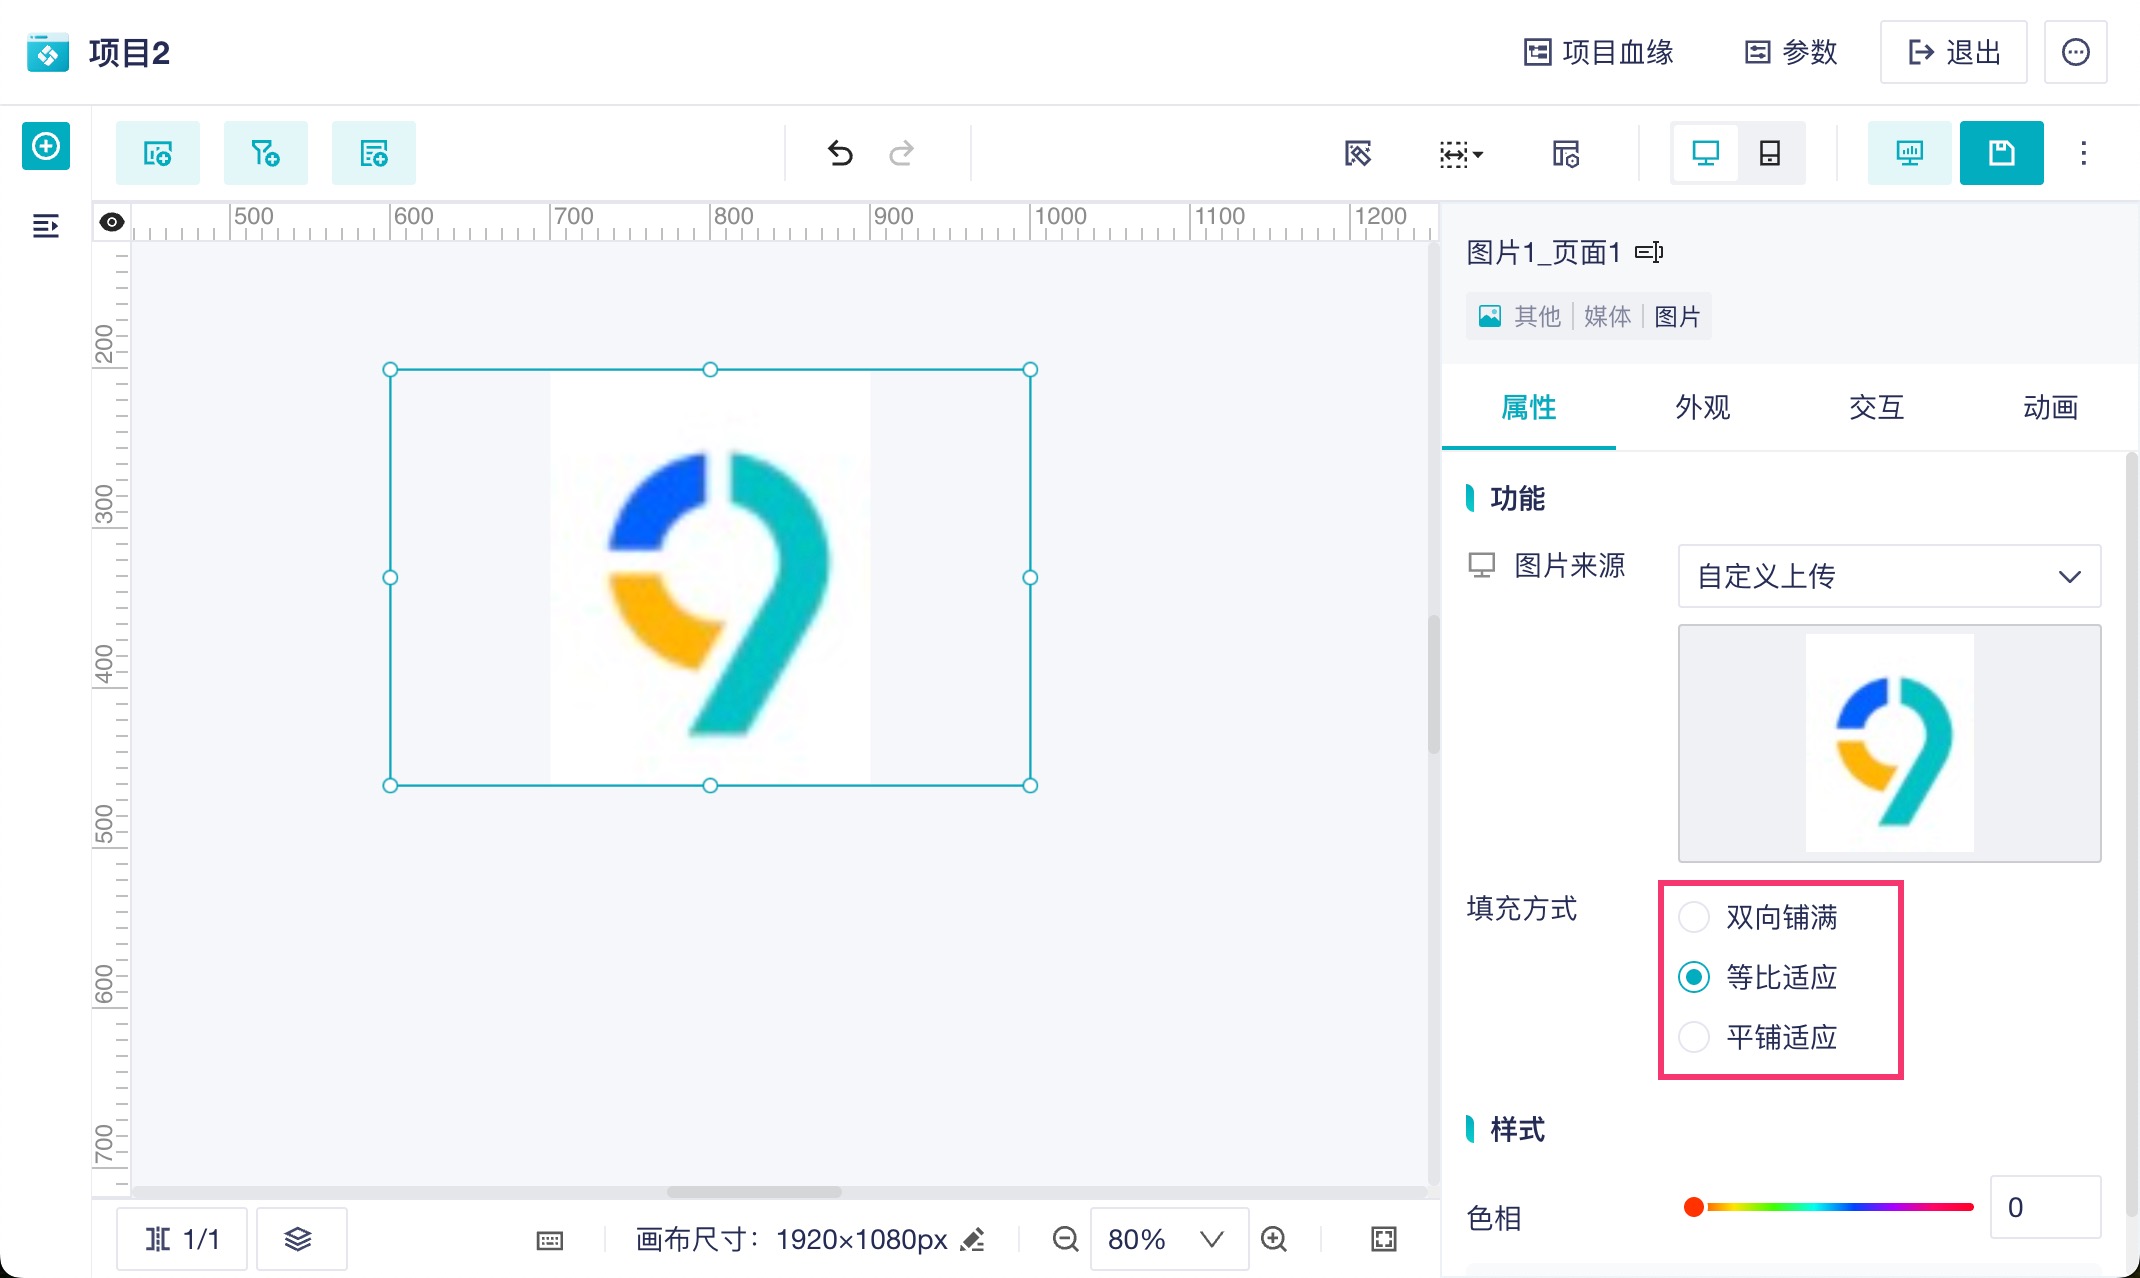Open 图片来源 dropdown 自定义上传
This screenshot has height=1278, width=2140.
(x=1888, y=576)
